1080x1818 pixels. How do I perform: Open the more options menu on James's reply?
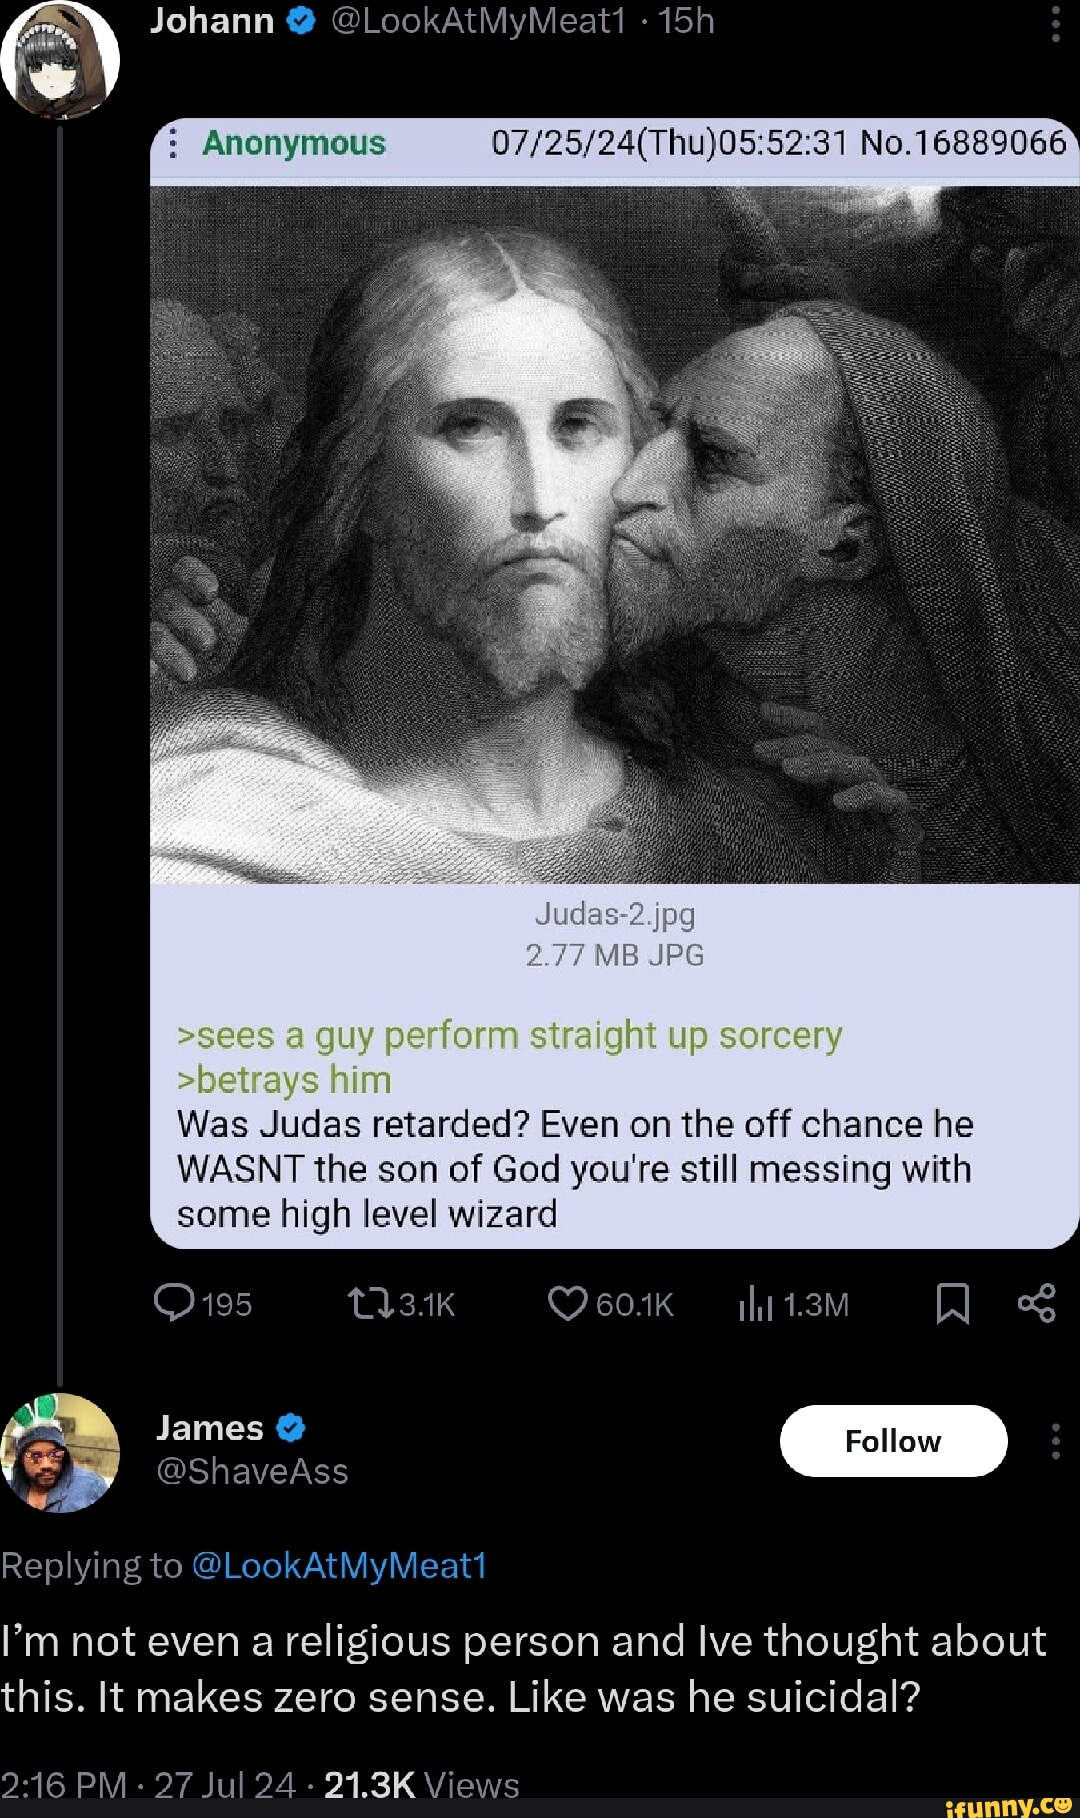tap(1055, 1440)
